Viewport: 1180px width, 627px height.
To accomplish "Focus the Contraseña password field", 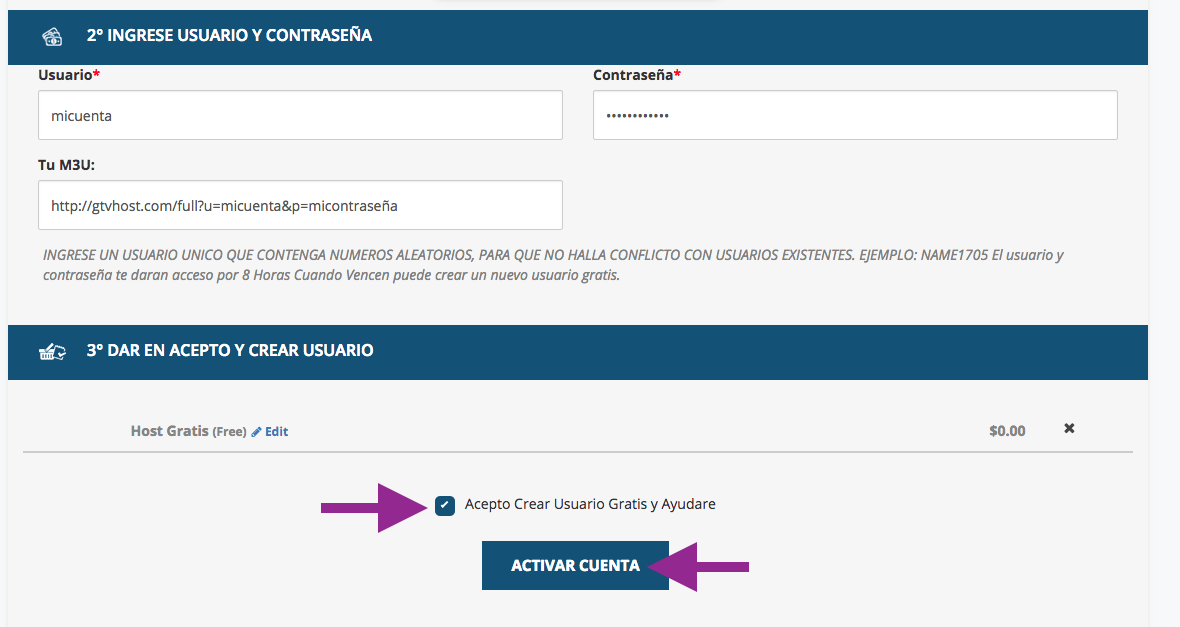I will coord(855,115).
